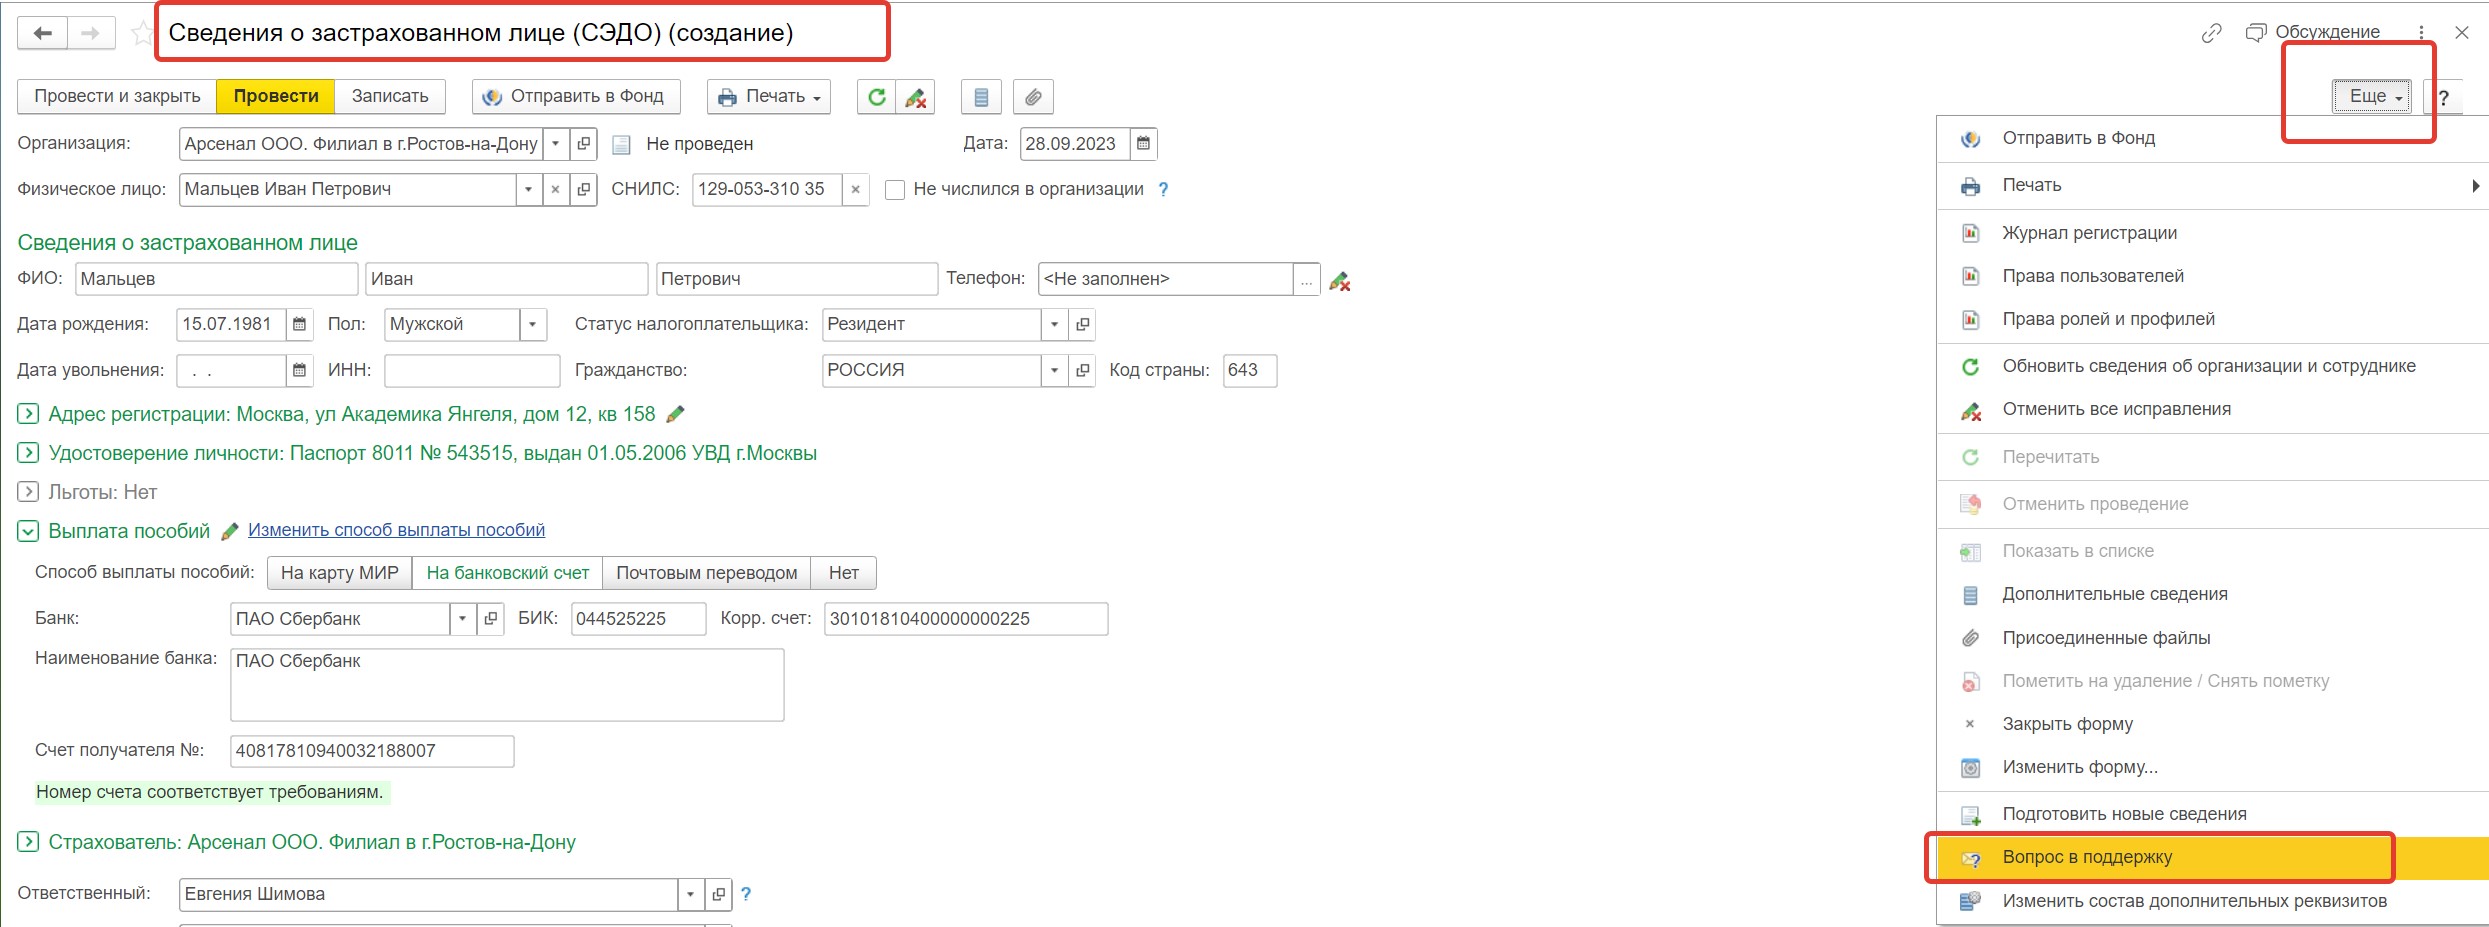Click Отправить в Фонд toolbar button
The width and height of the screenshot is (2489, 927).
(576, 97)
